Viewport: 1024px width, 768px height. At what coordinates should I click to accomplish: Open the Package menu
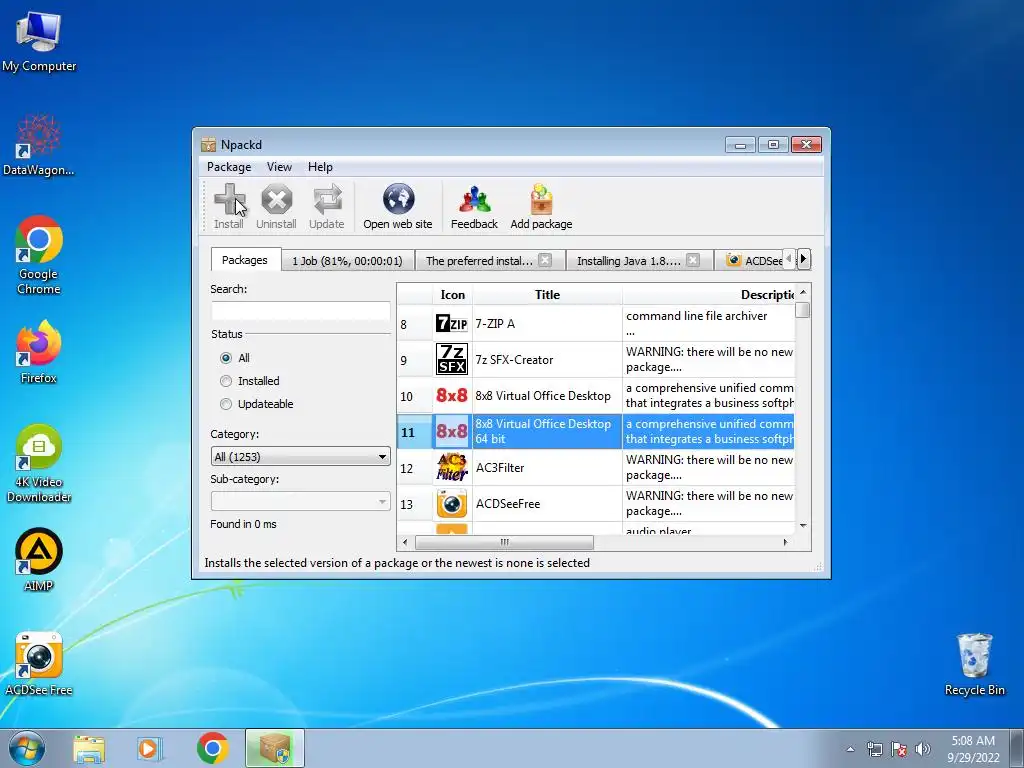pos(229,167)
